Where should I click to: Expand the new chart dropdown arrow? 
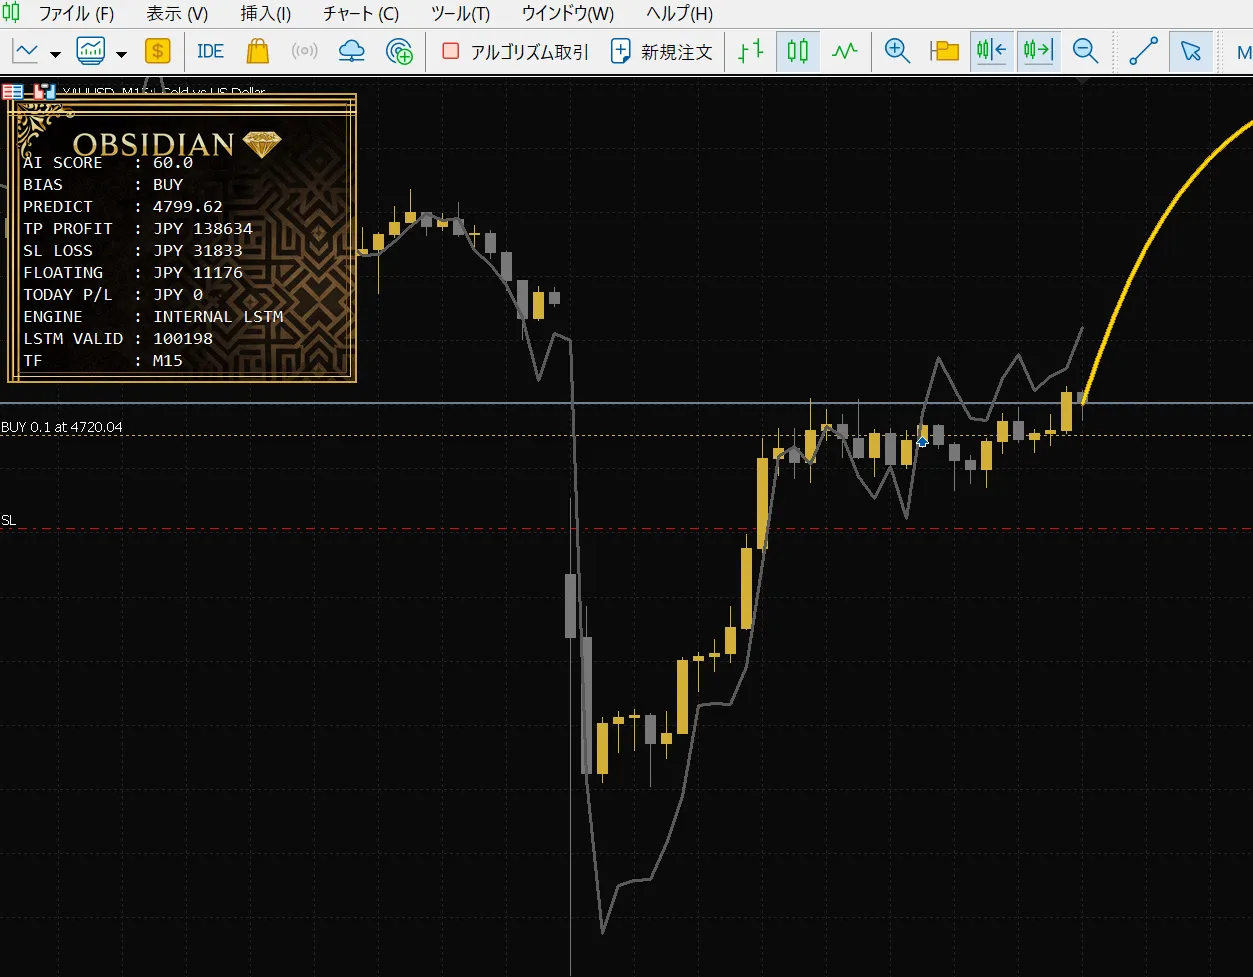click(56, 54)
